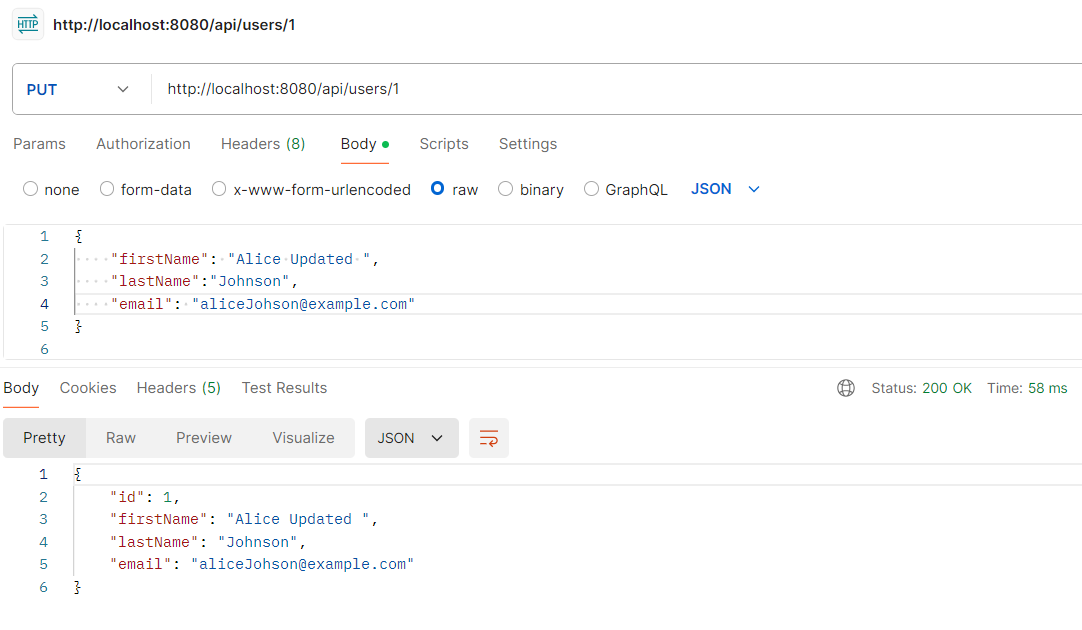This screenshot has width=1082, height=630.
Task: Click the request URL input field
Action: click(x=600, y=89)
